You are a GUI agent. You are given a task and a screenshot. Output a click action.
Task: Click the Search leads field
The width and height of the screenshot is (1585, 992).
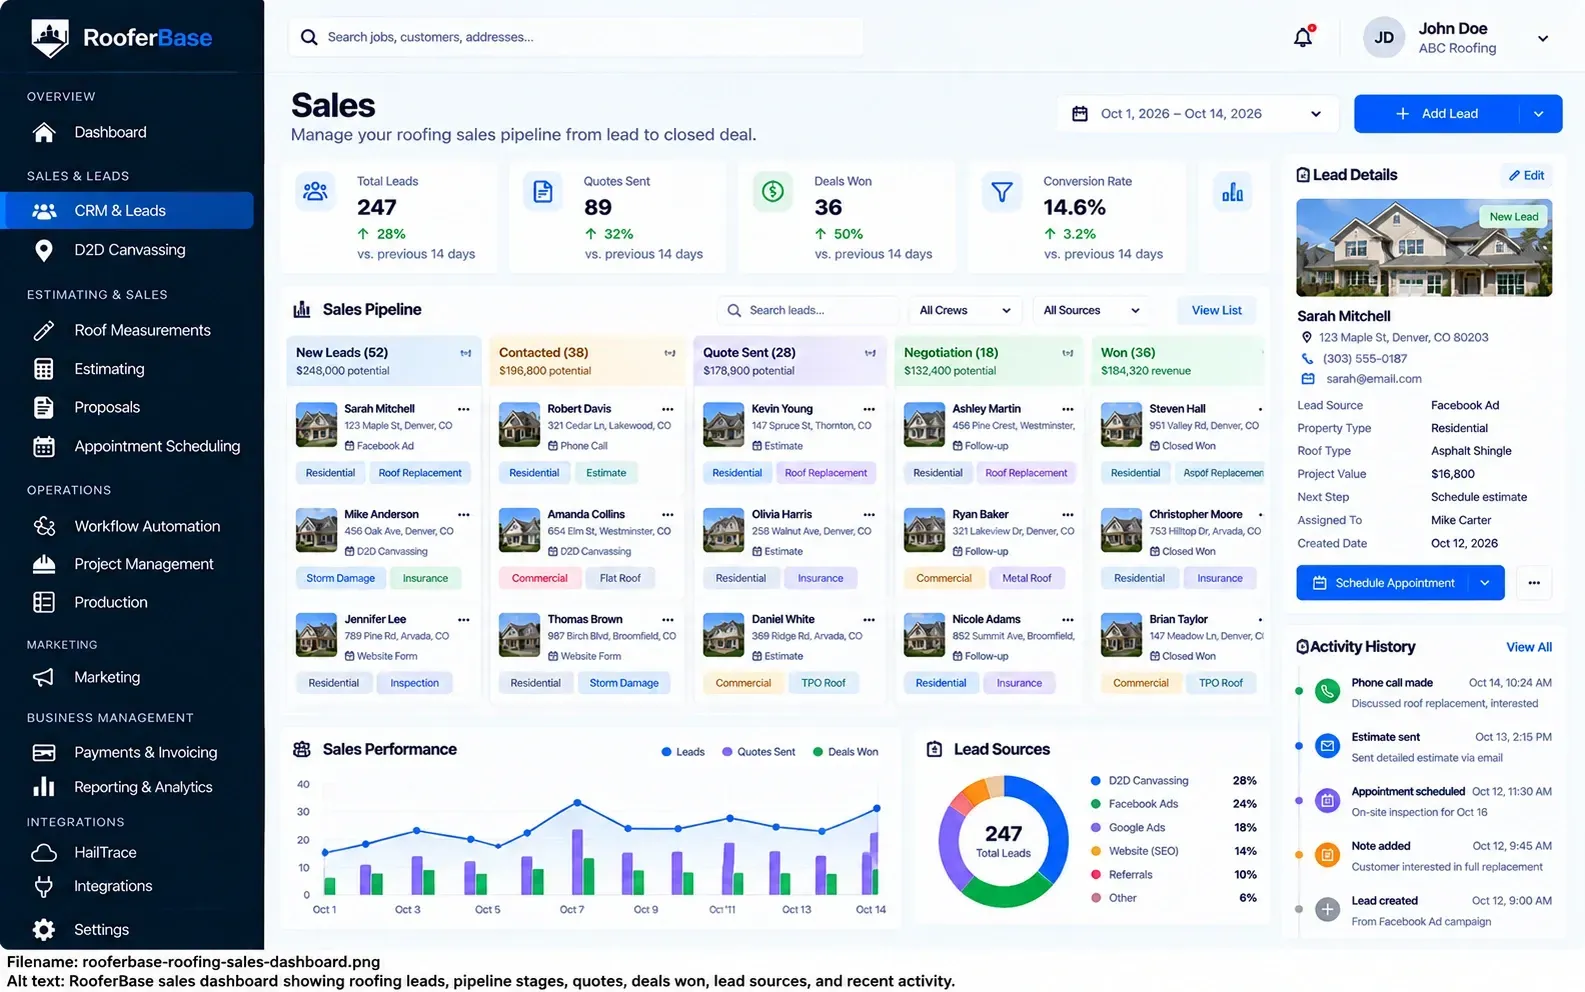click(807, 310)
